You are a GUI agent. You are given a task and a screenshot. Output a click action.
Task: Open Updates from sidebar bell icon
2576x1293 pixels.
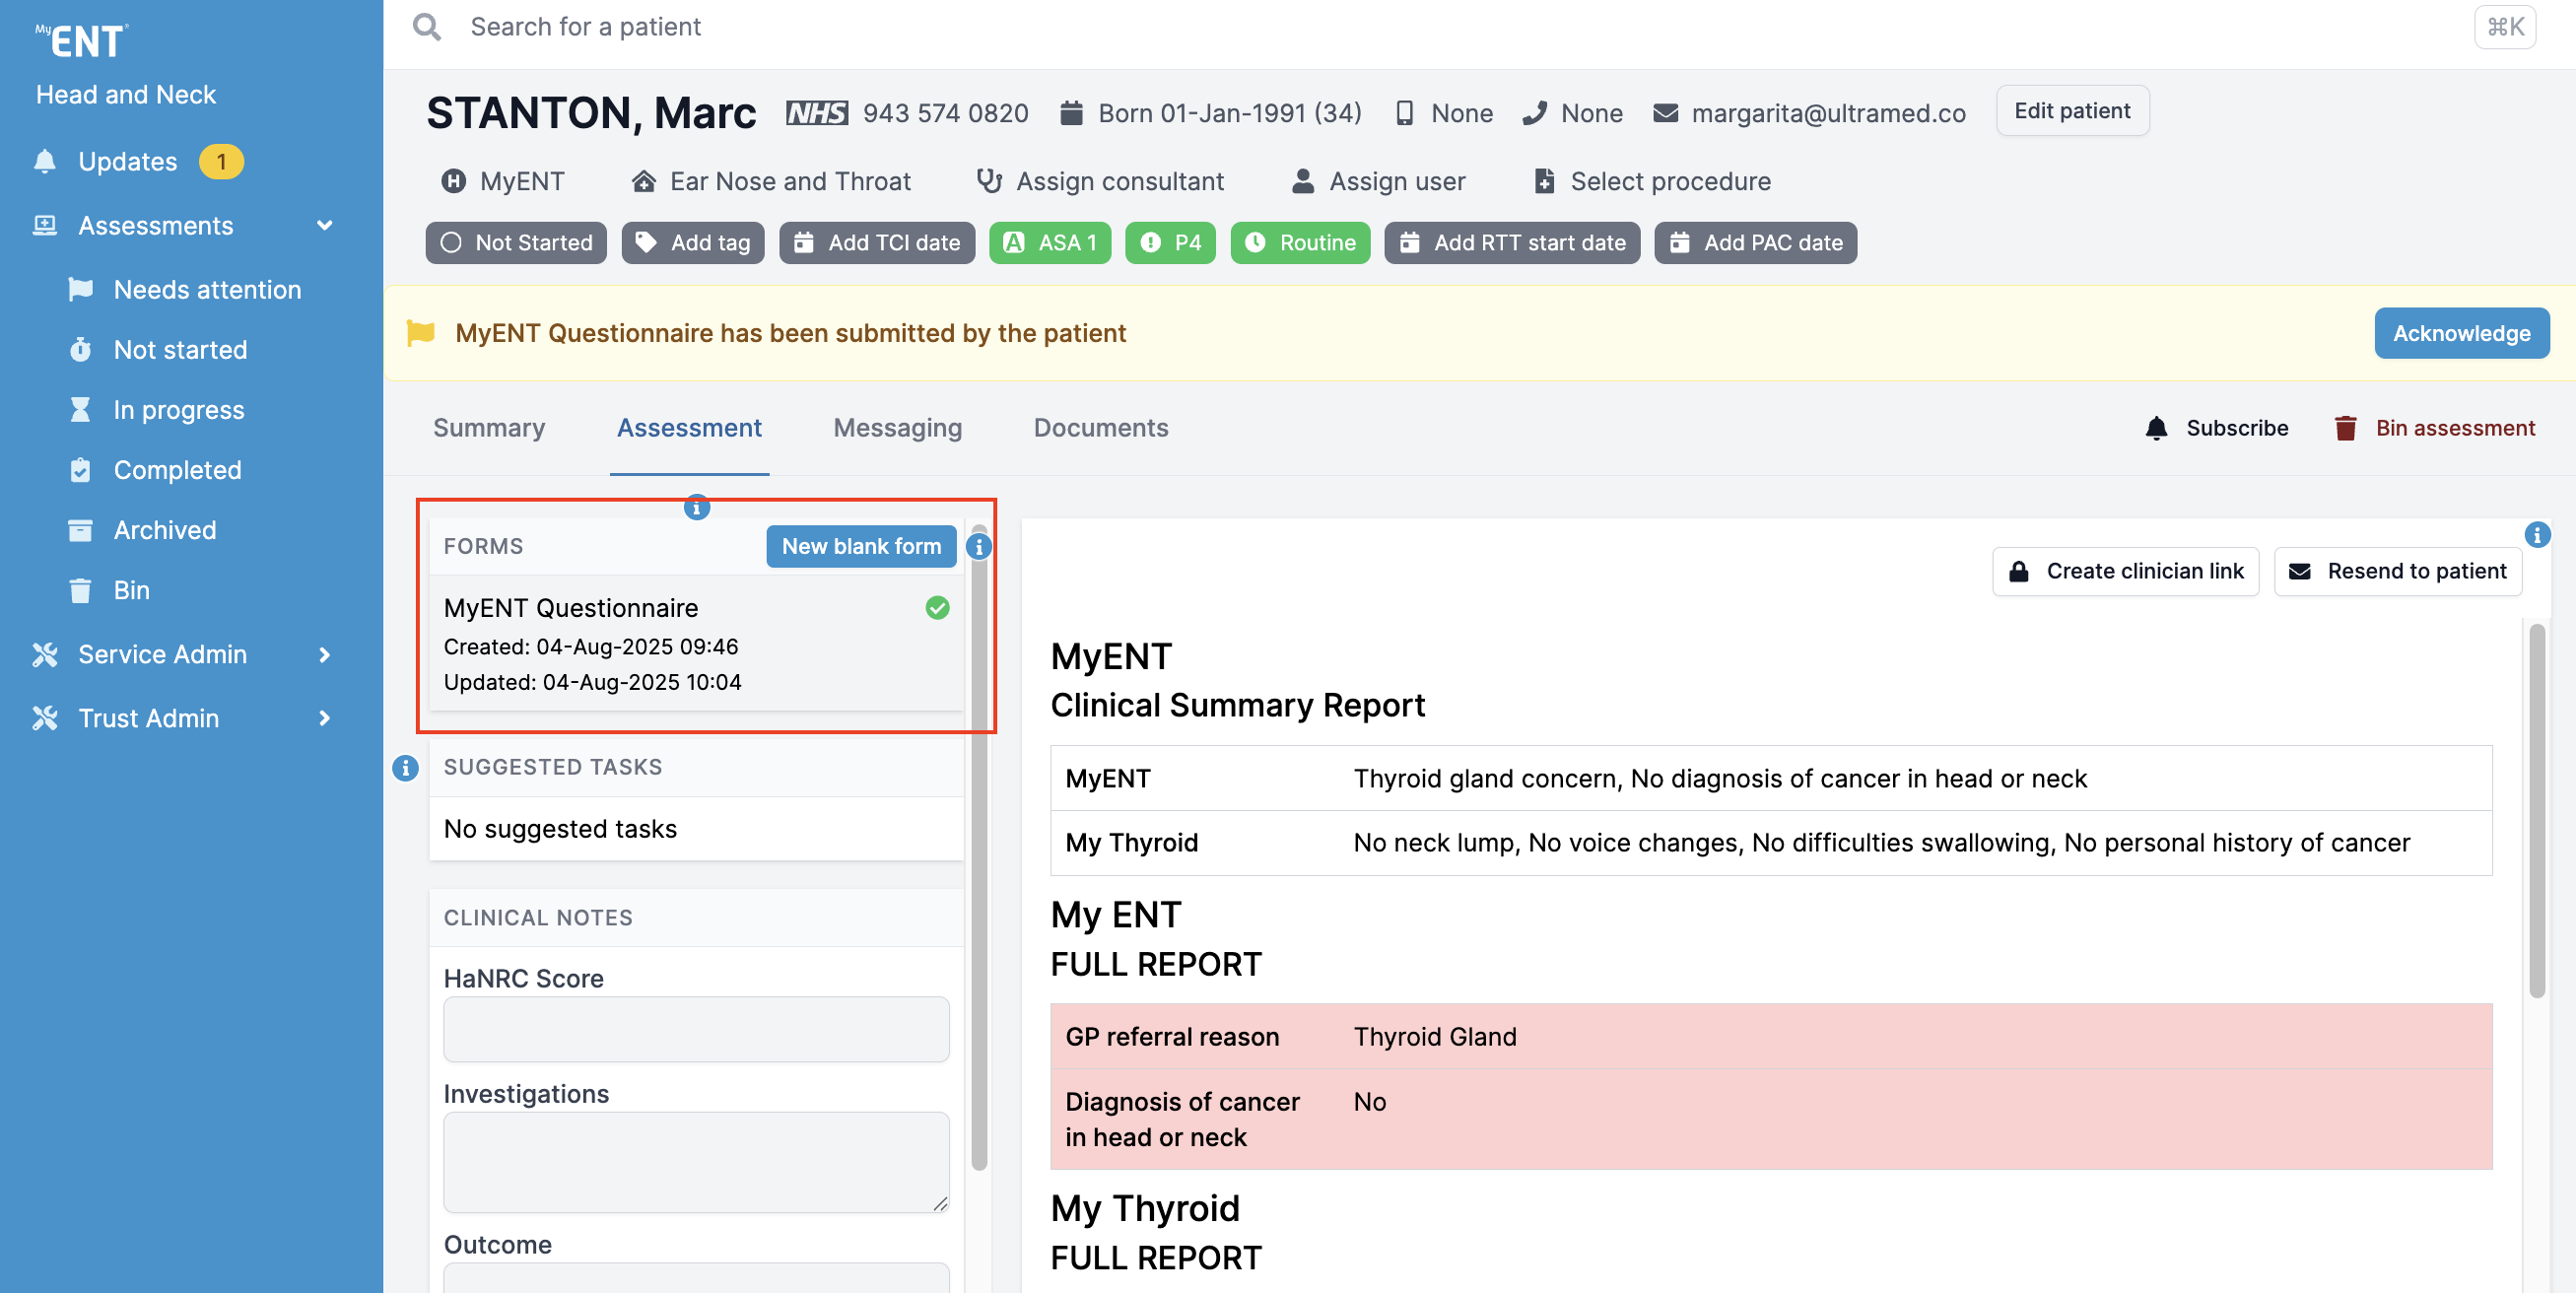(45, 161)
